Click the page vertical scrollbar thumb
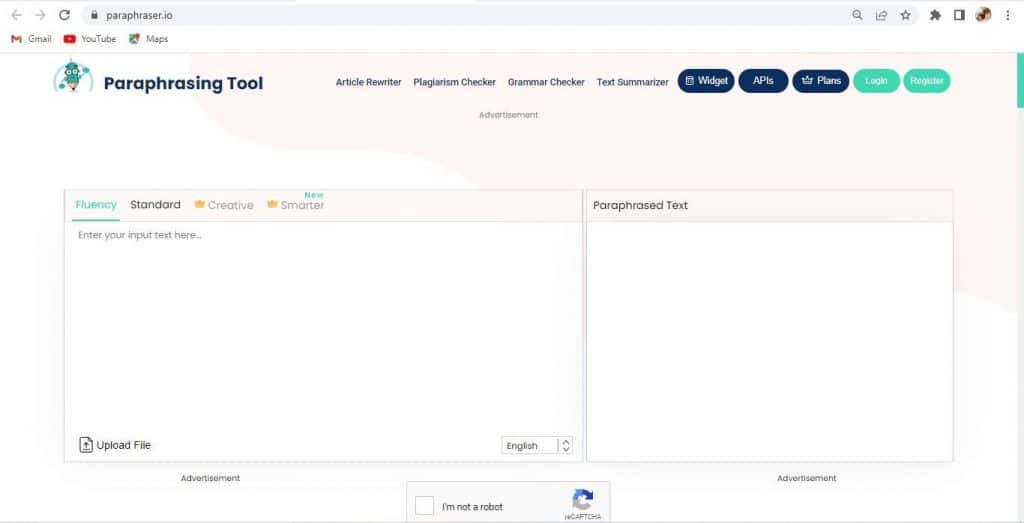The width and height of the screenshot is (1024, 523). (1020, 80)
